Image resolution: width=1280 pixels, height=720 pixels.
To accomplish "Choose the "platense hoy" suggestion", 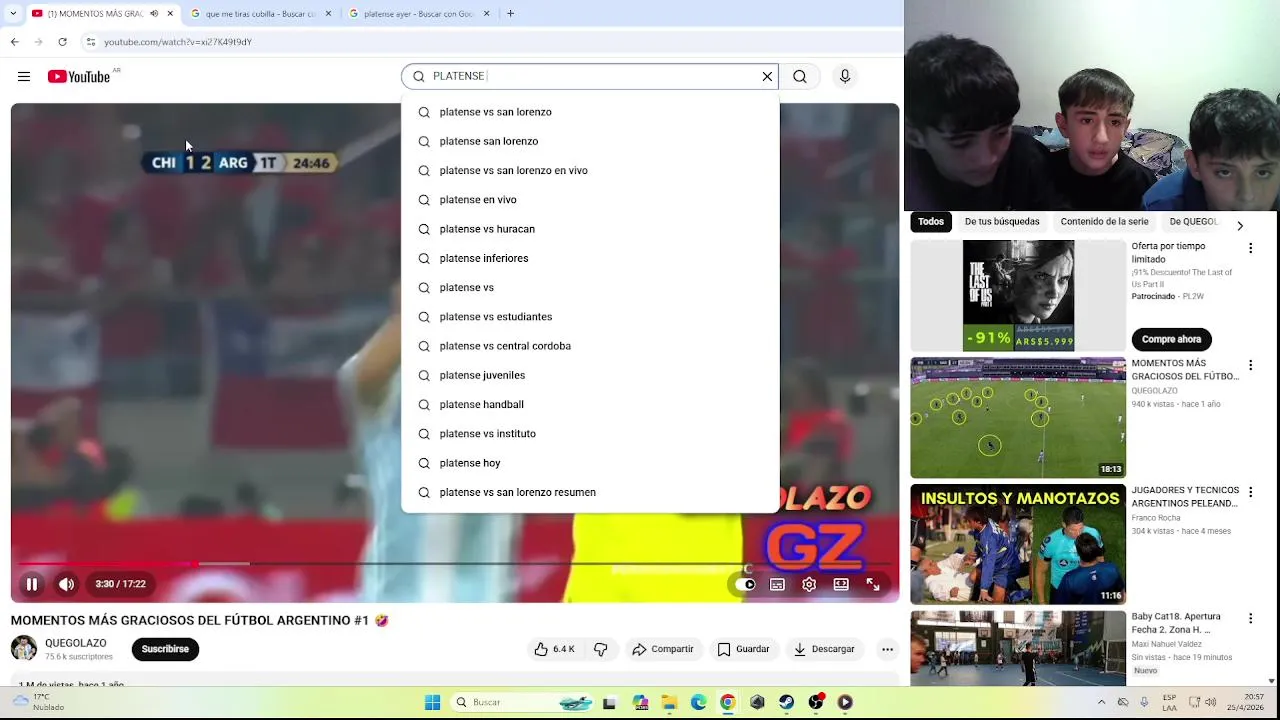I will point(590,463).
